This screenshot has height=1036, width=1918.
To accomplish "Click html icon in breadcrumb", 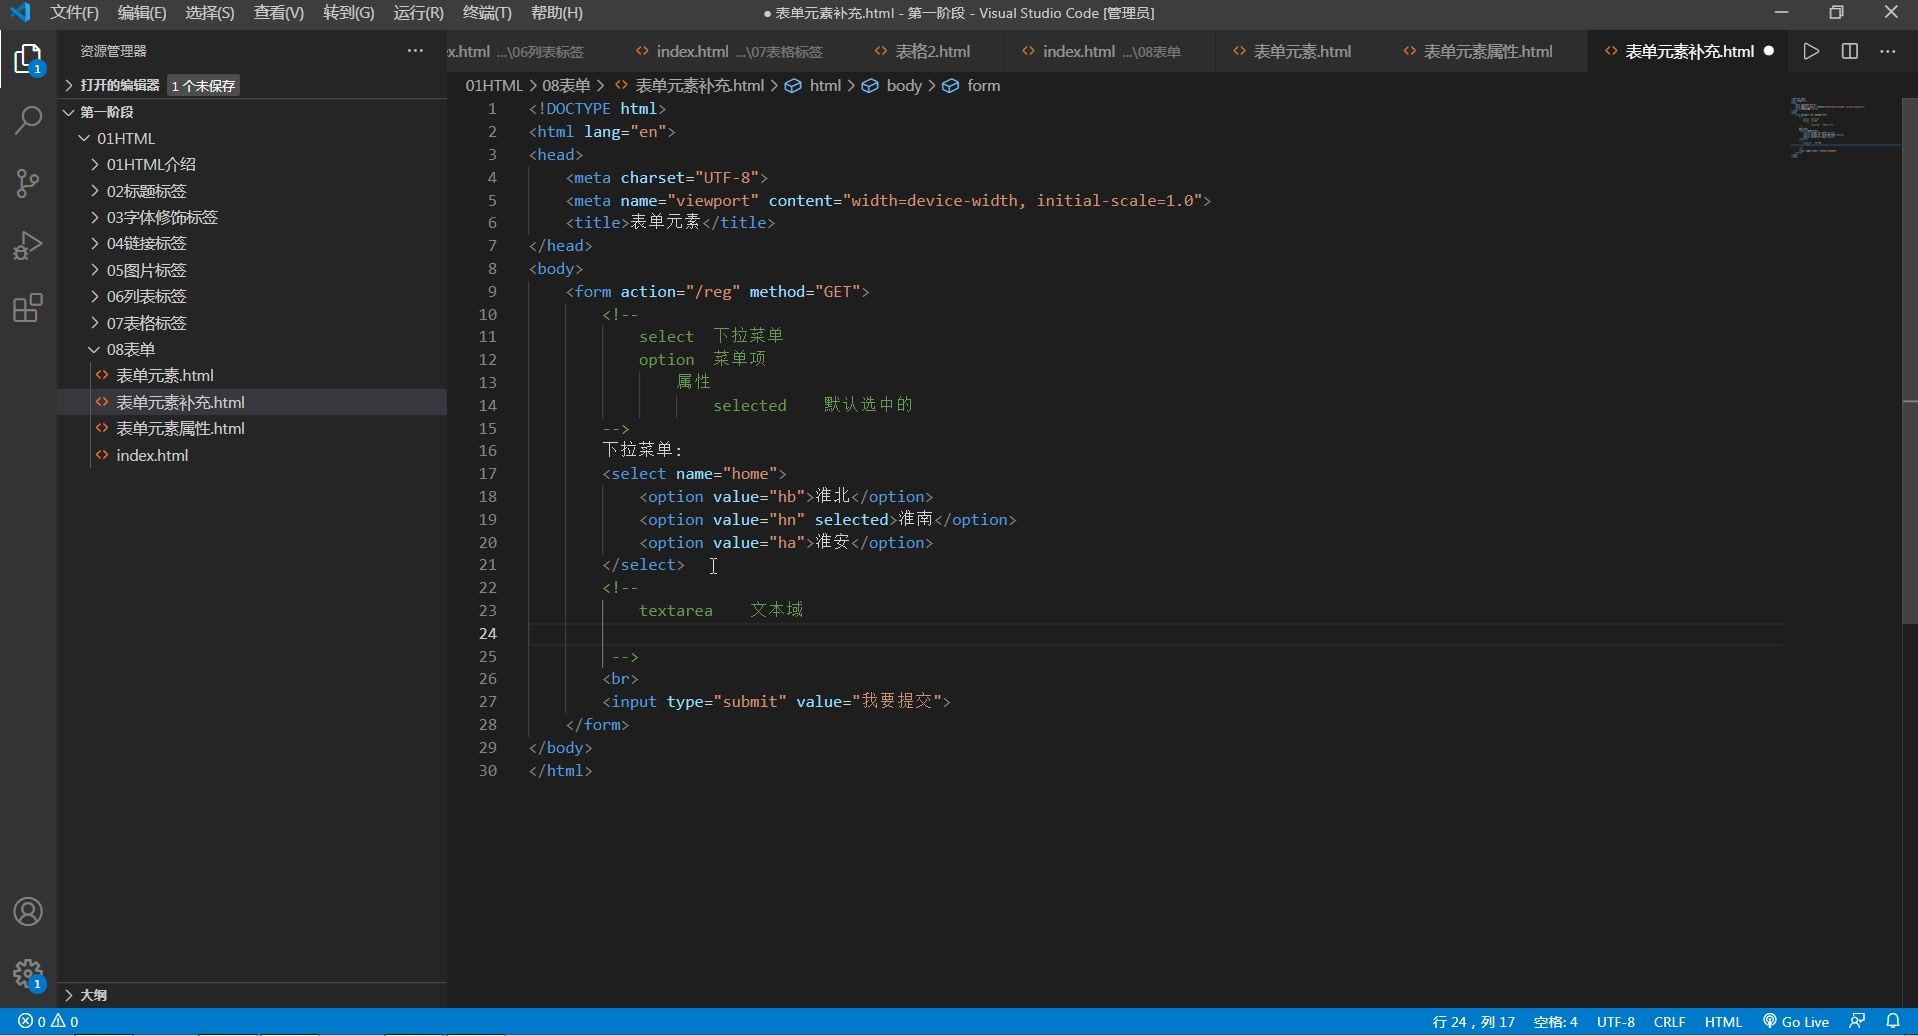I will pos(793,86).
